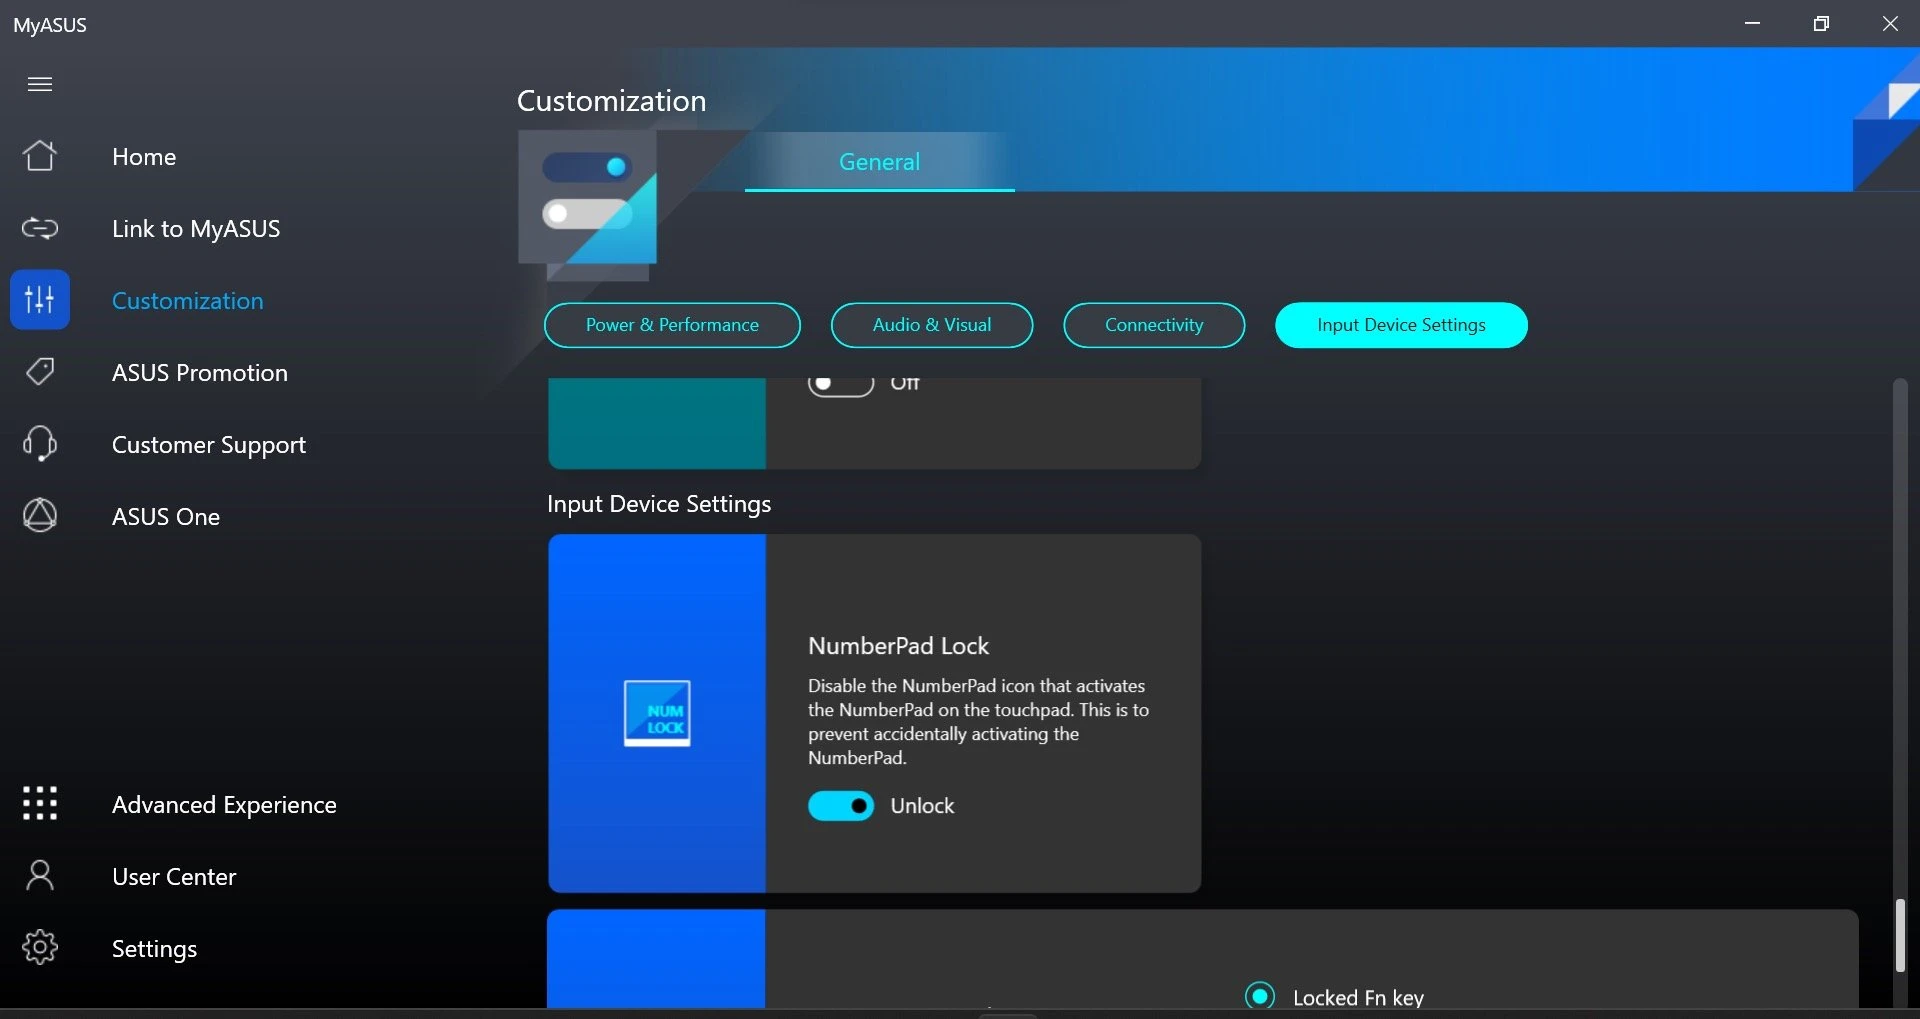
Task: Jump to Audio & Visual settings
Action: tap(932, 325)
